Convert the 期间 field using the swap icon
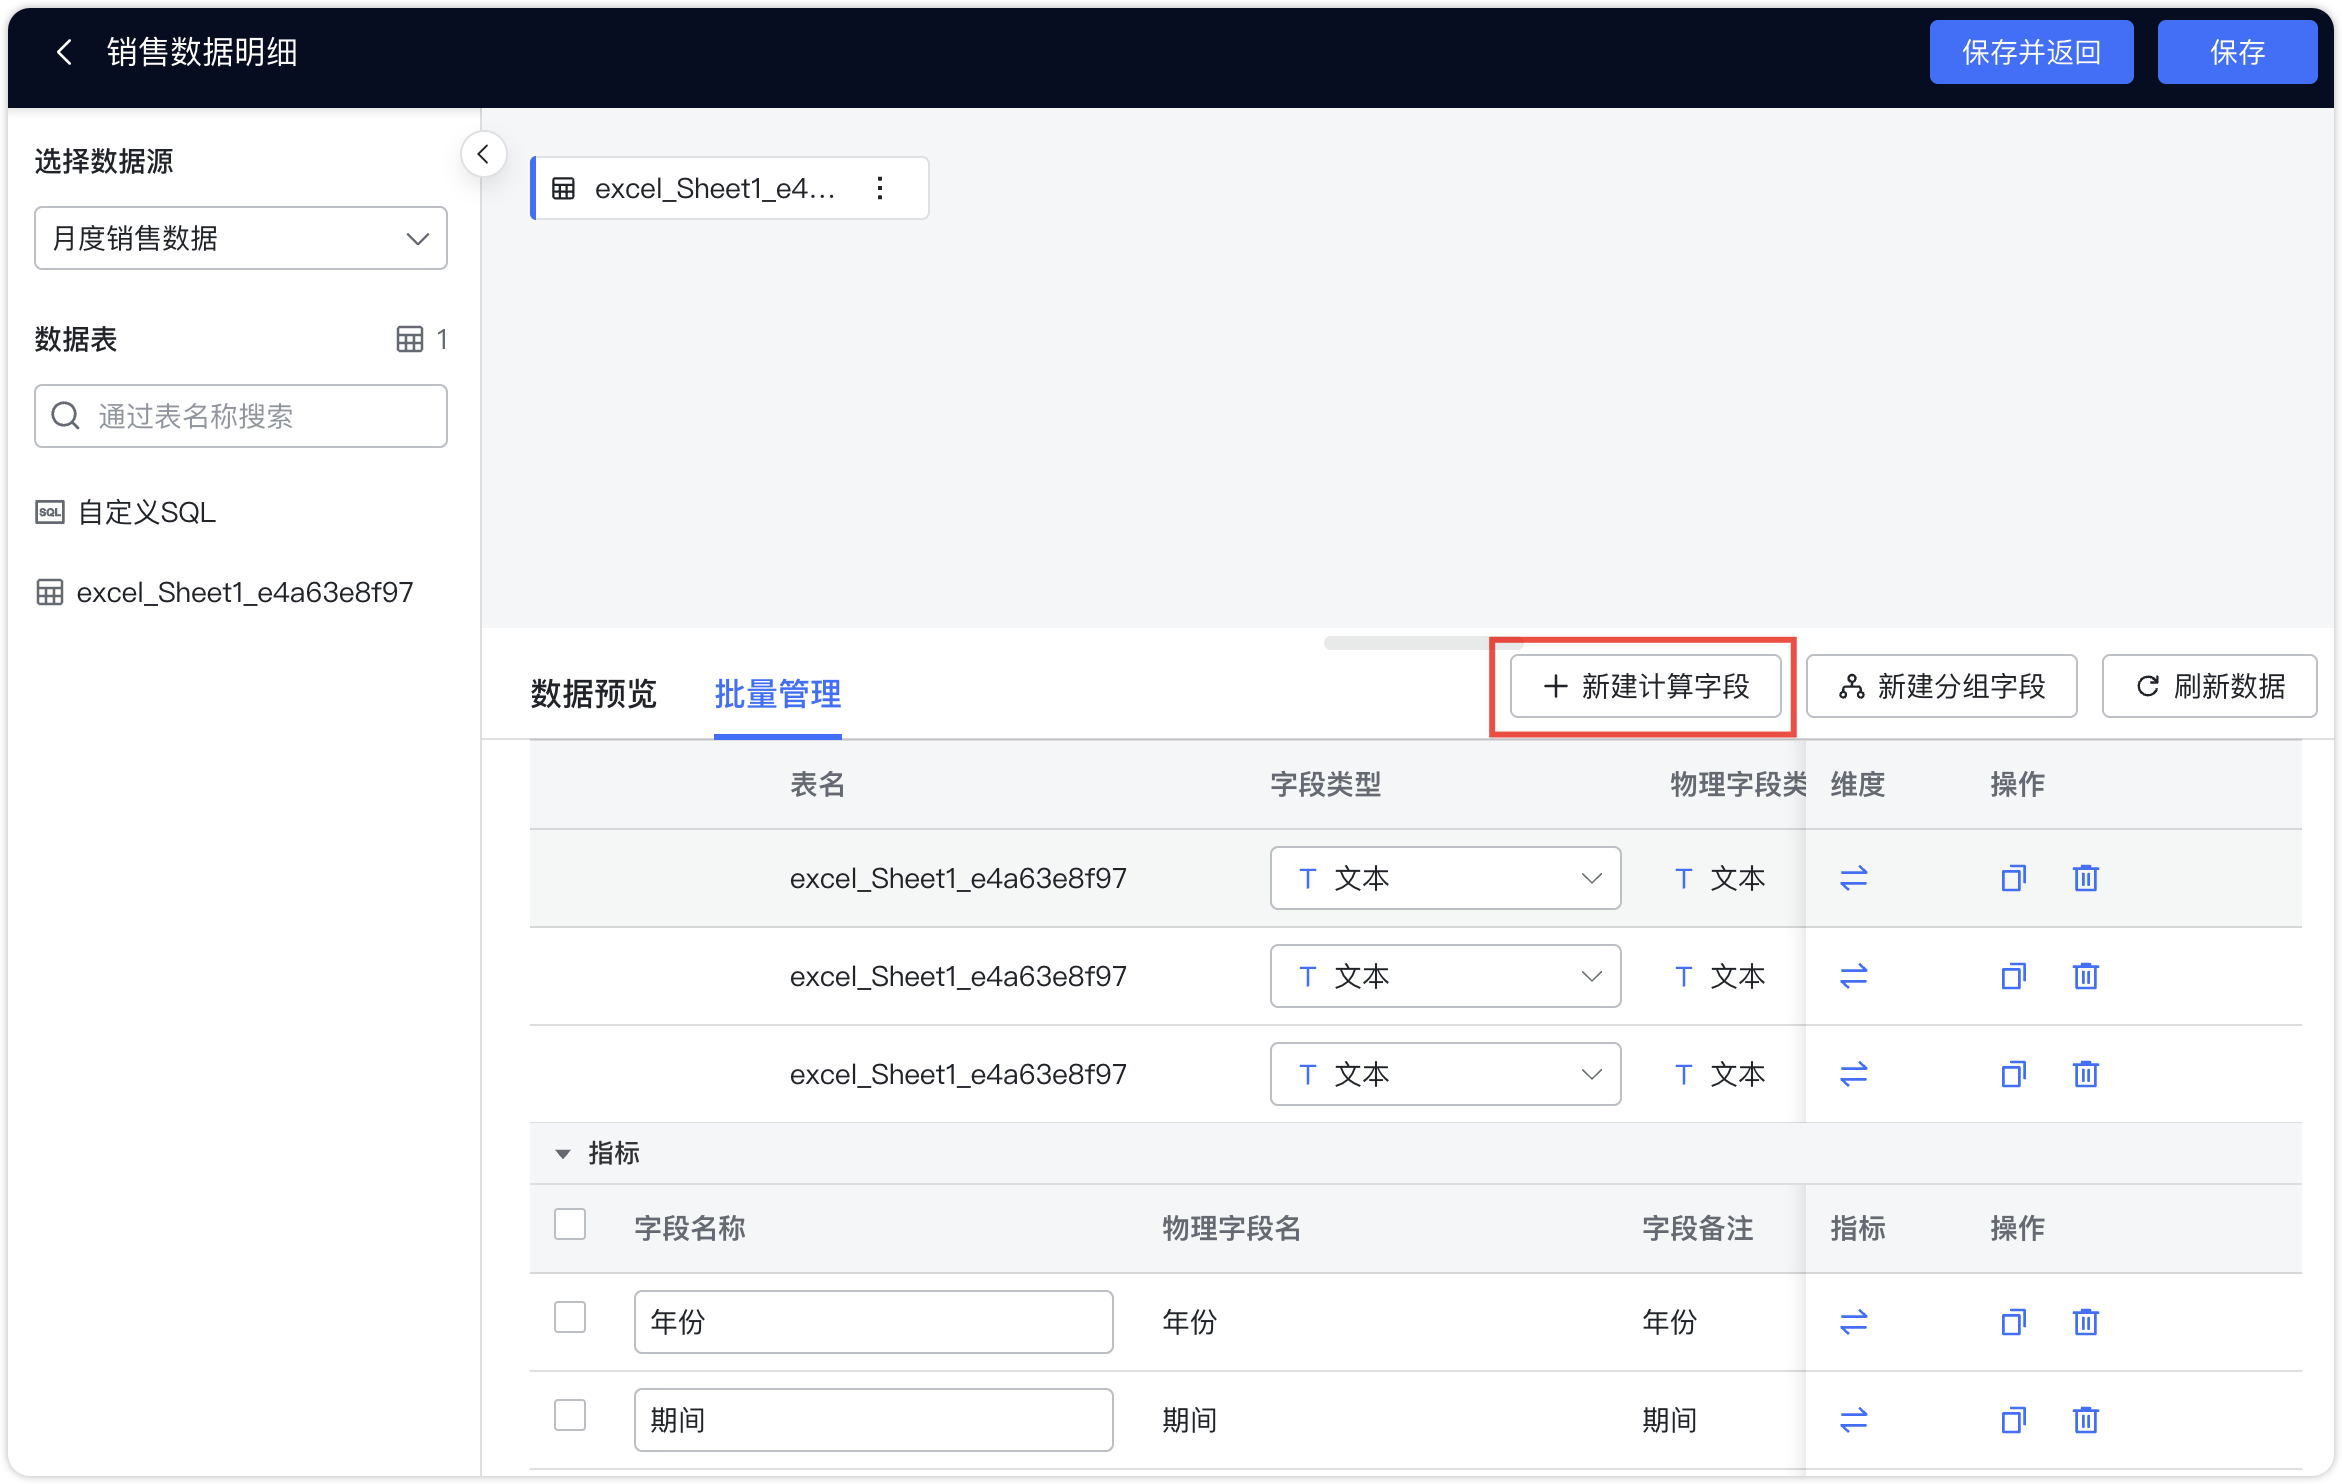The image size is (2342, 1484). click(1854, 1420)
